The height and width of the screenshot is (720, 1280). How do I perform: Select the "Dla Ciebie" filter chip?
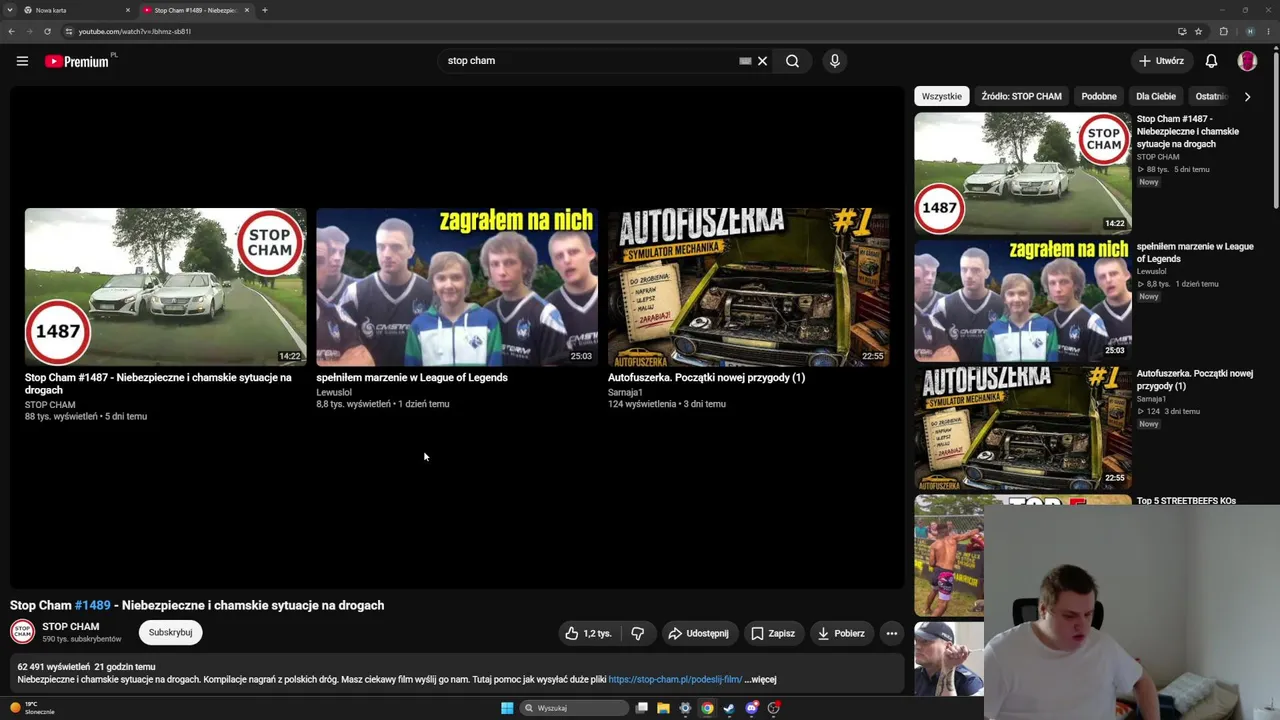click(x=1156, y=97)
